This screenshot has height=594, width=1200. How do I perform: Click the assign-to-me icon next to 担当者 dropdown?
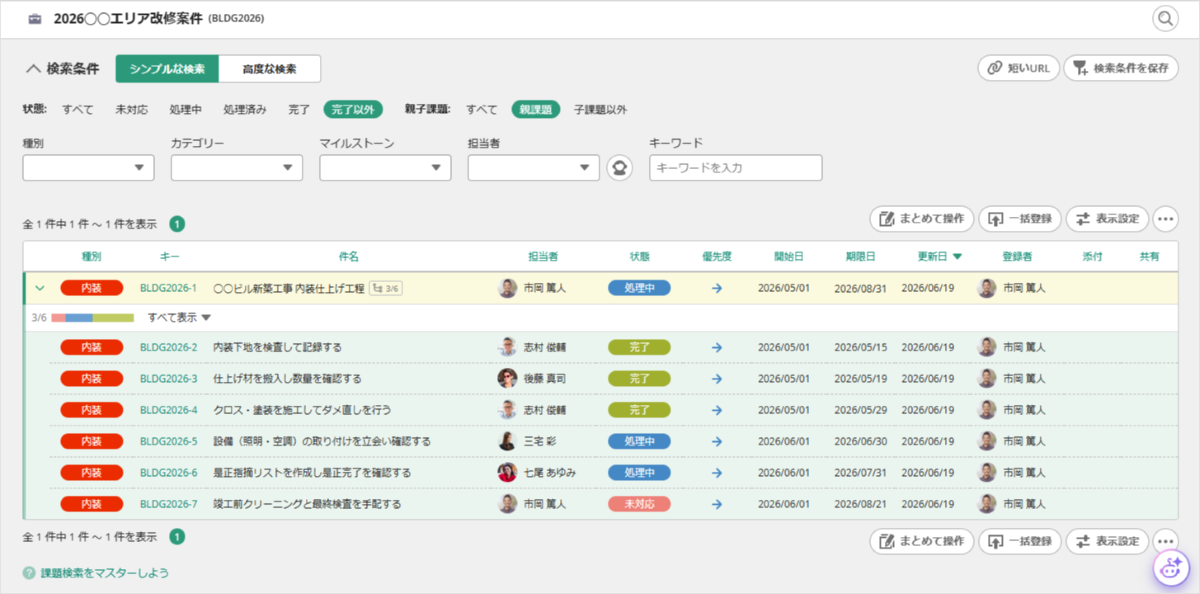(x=620, y=167)
